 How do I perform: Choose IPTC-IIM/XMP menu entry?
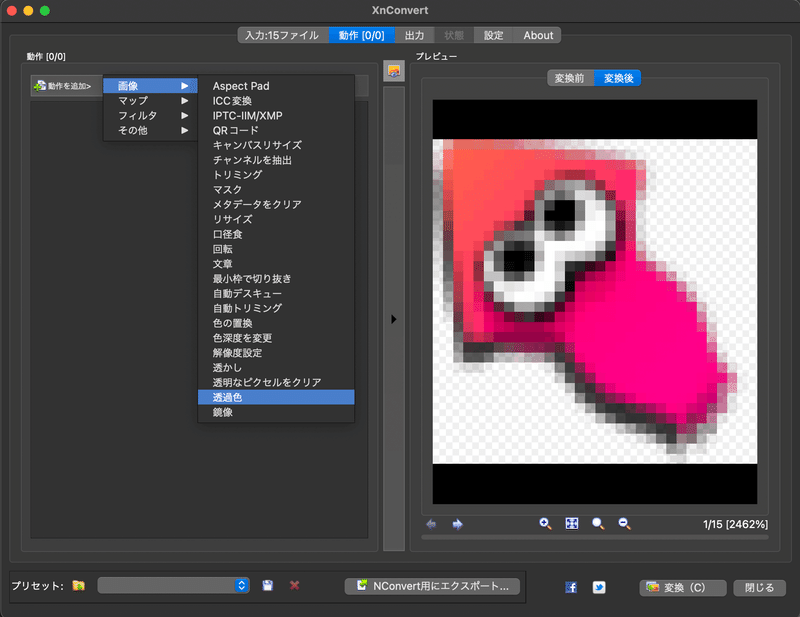pyautogui.click(x=276, y=116)
